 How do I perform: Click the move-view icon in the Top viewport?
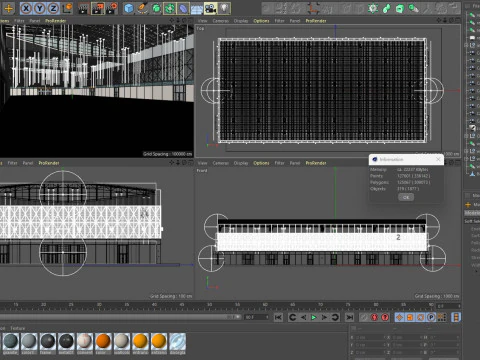pyautogui.click(x=439, y=21)
